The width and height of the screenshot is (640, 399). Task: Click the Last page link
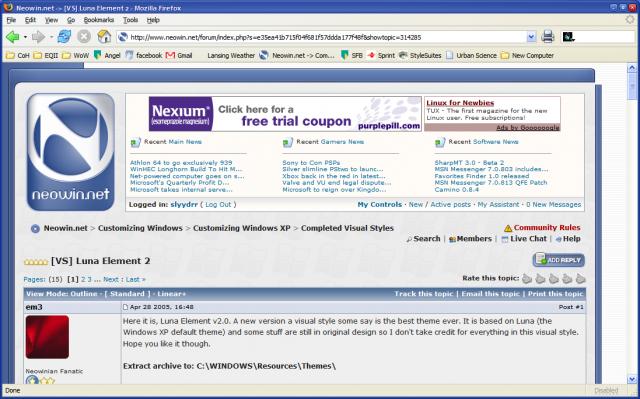136,279
